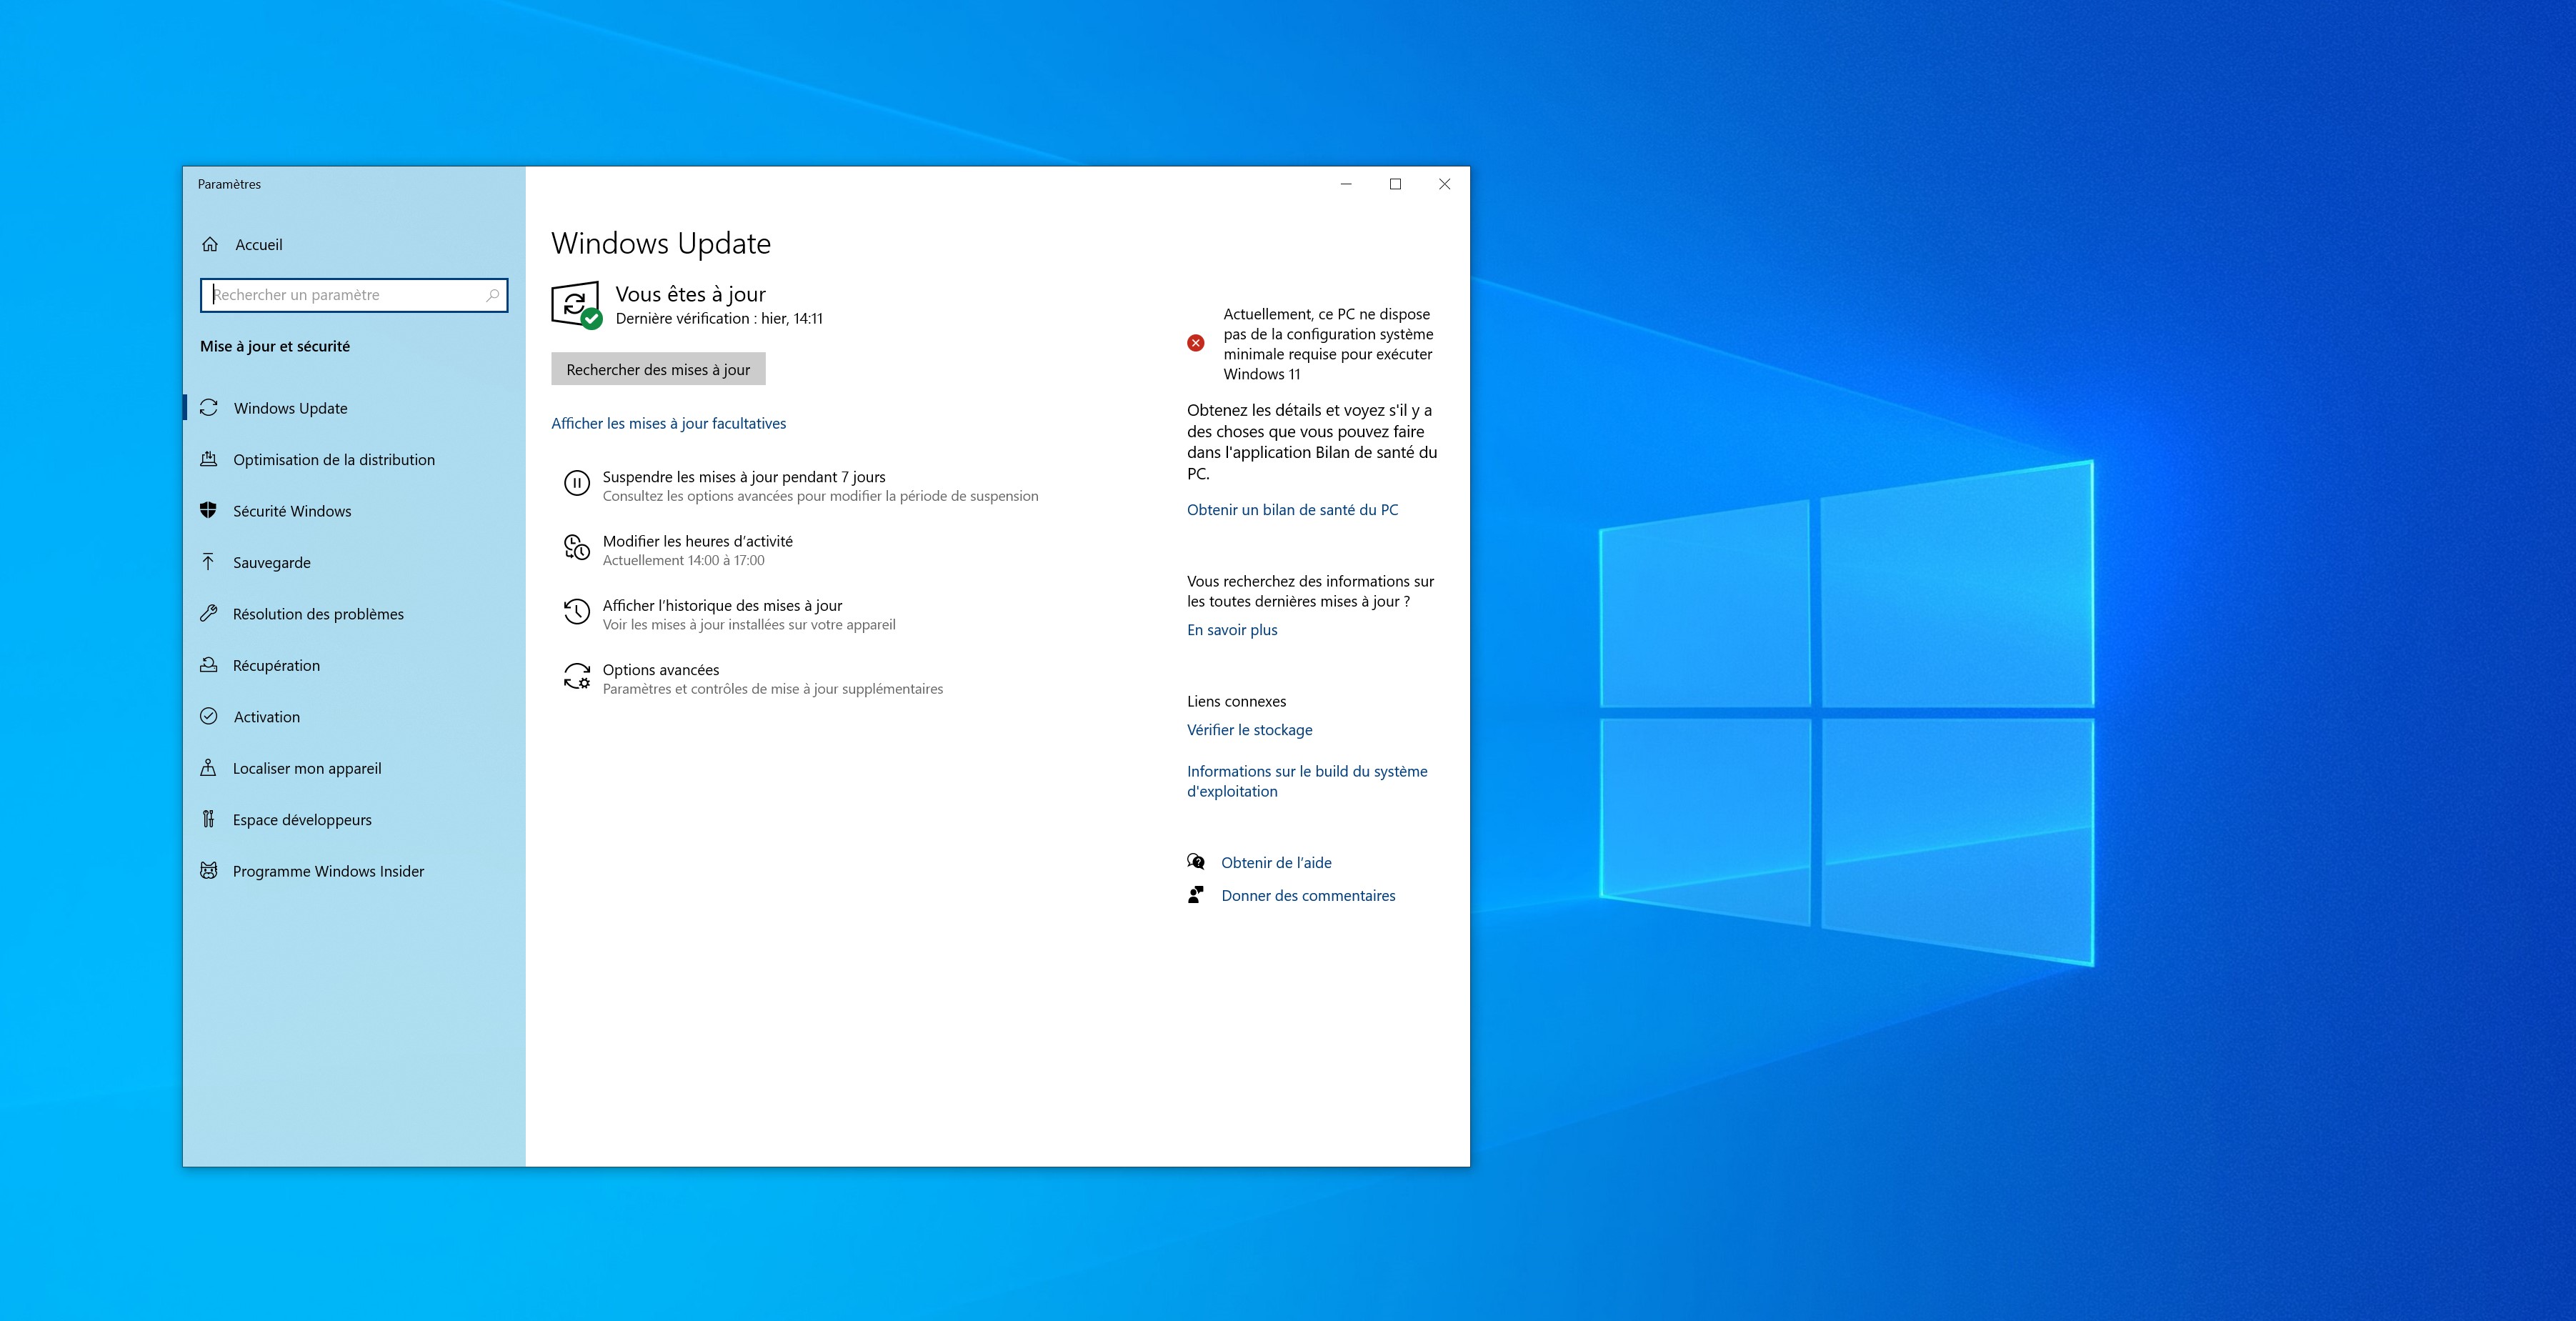Viewport: 2576px width, 1321px height.
Task: Click Rechercher des mises à jour button
Action: click(657, 369)
